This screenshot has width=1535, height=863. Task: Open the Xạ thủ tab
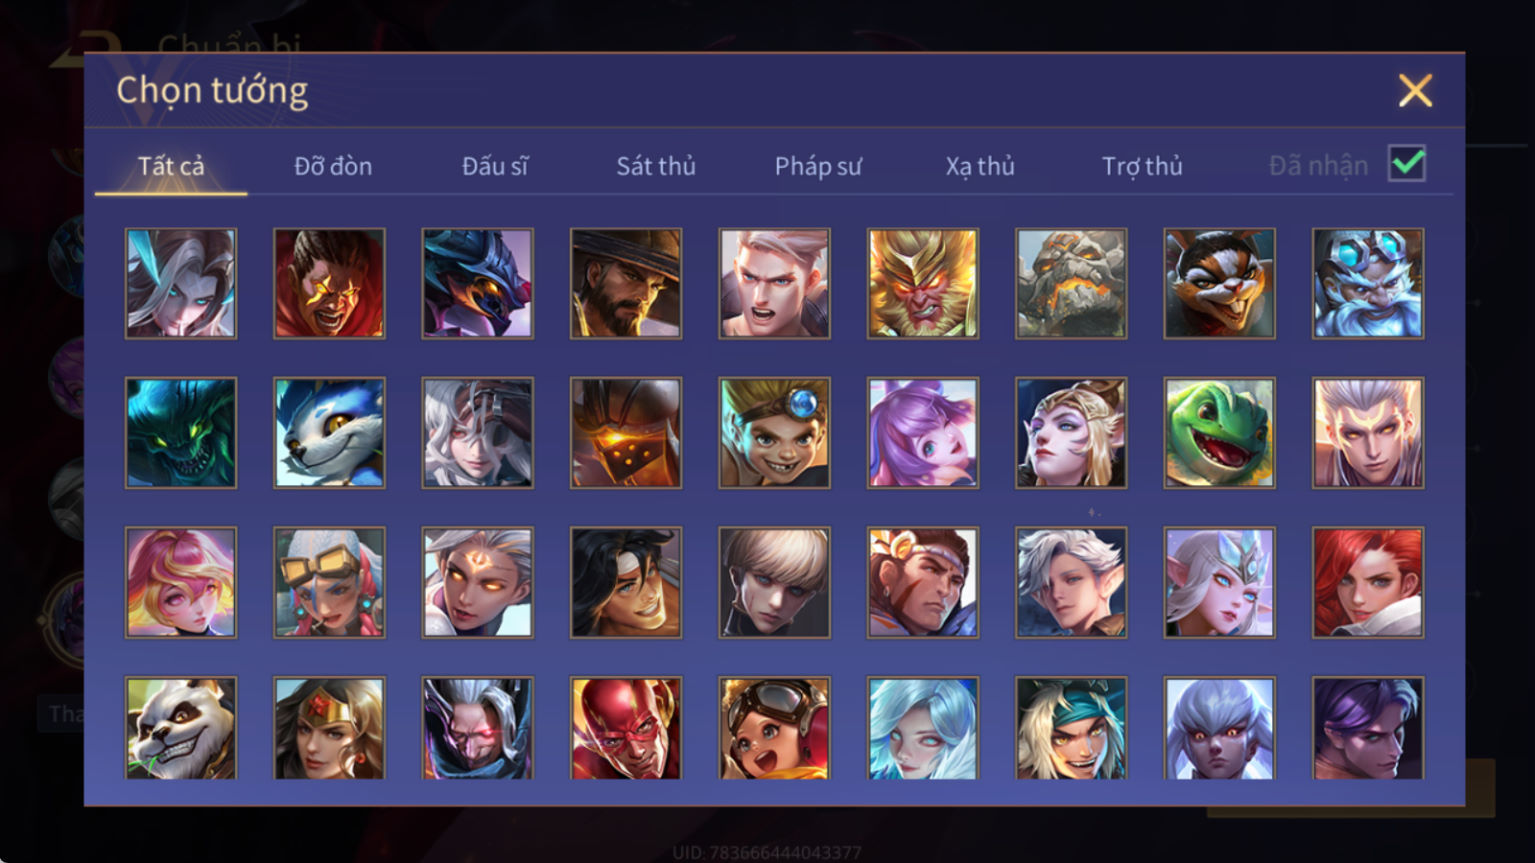(980, 166)
